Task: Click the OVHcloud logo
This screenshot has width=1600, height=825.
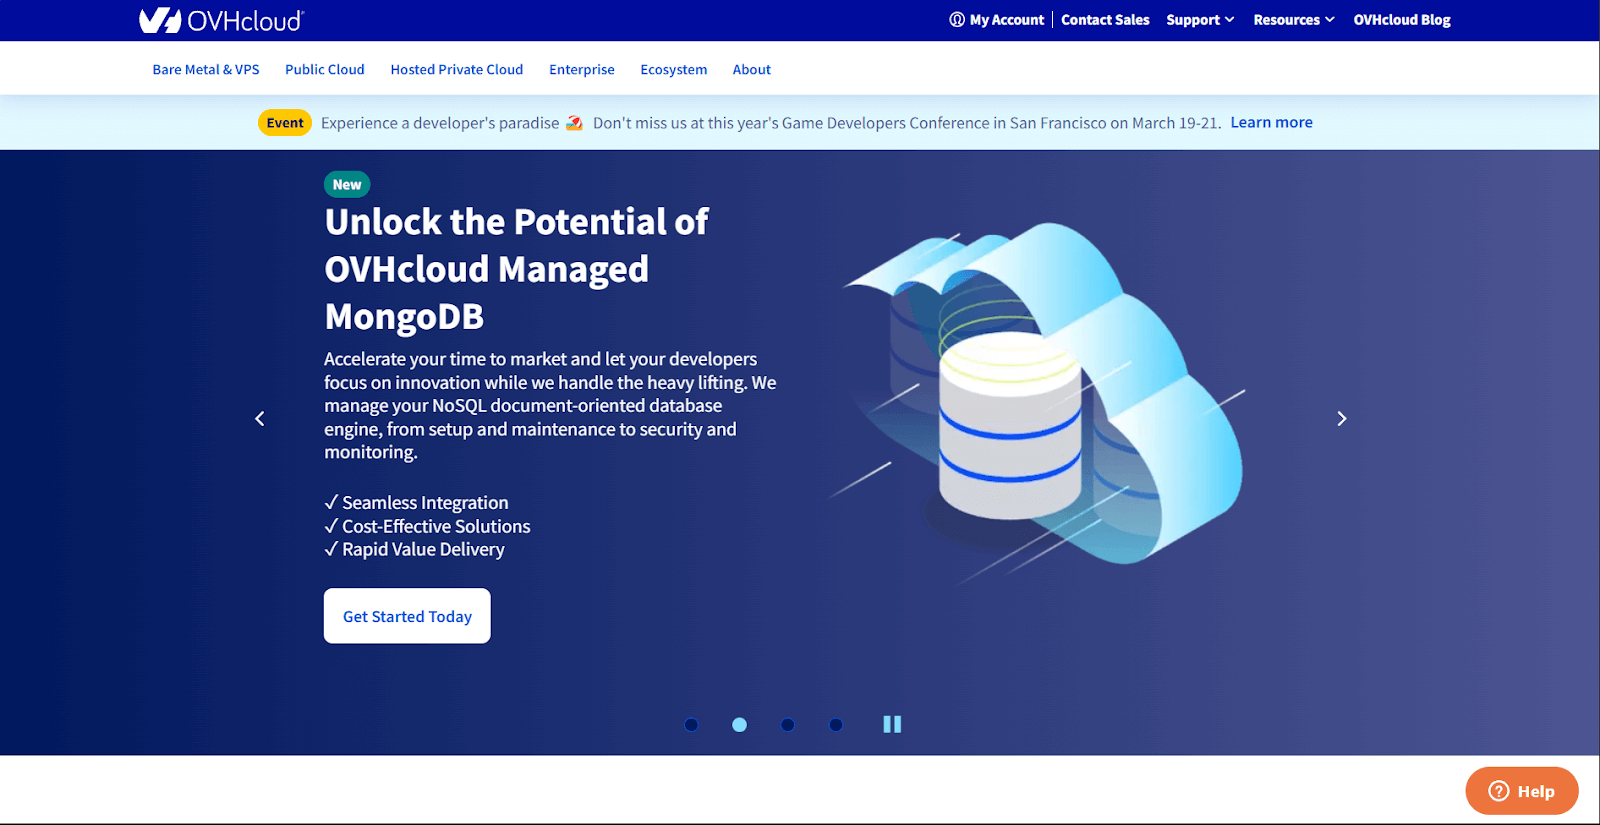Action: [x=221, y=20]
